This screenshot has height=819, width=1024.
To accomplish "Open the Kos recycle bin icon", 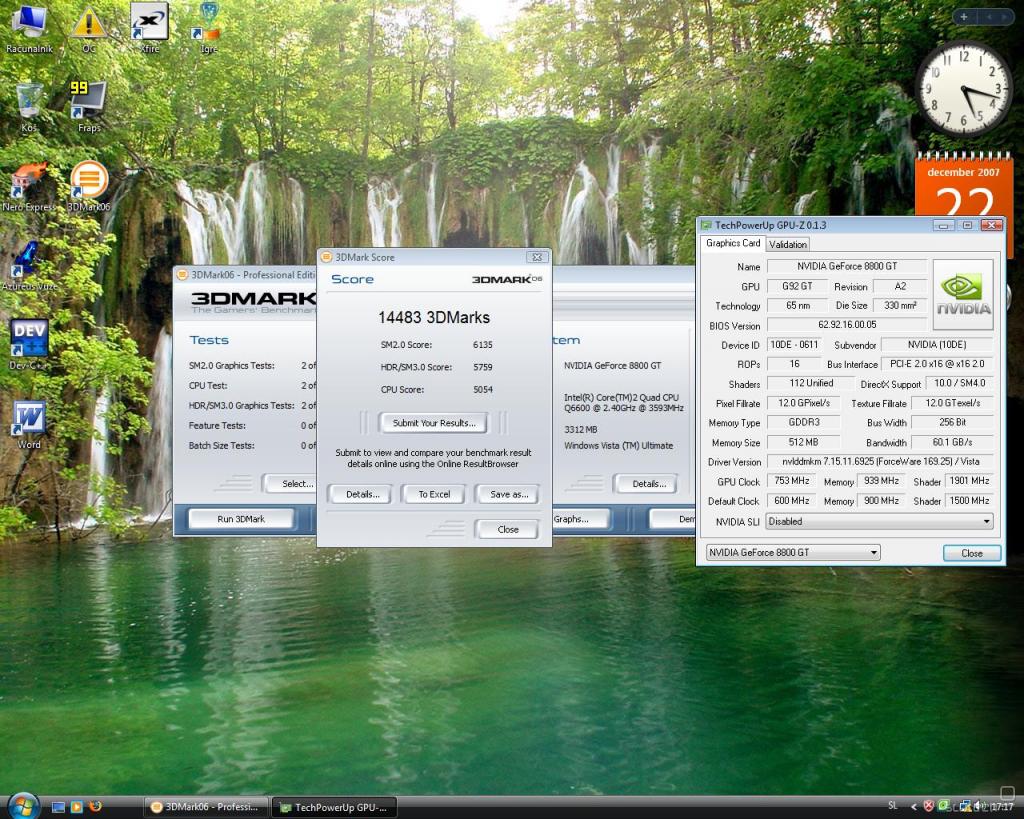I will point(29,108).
